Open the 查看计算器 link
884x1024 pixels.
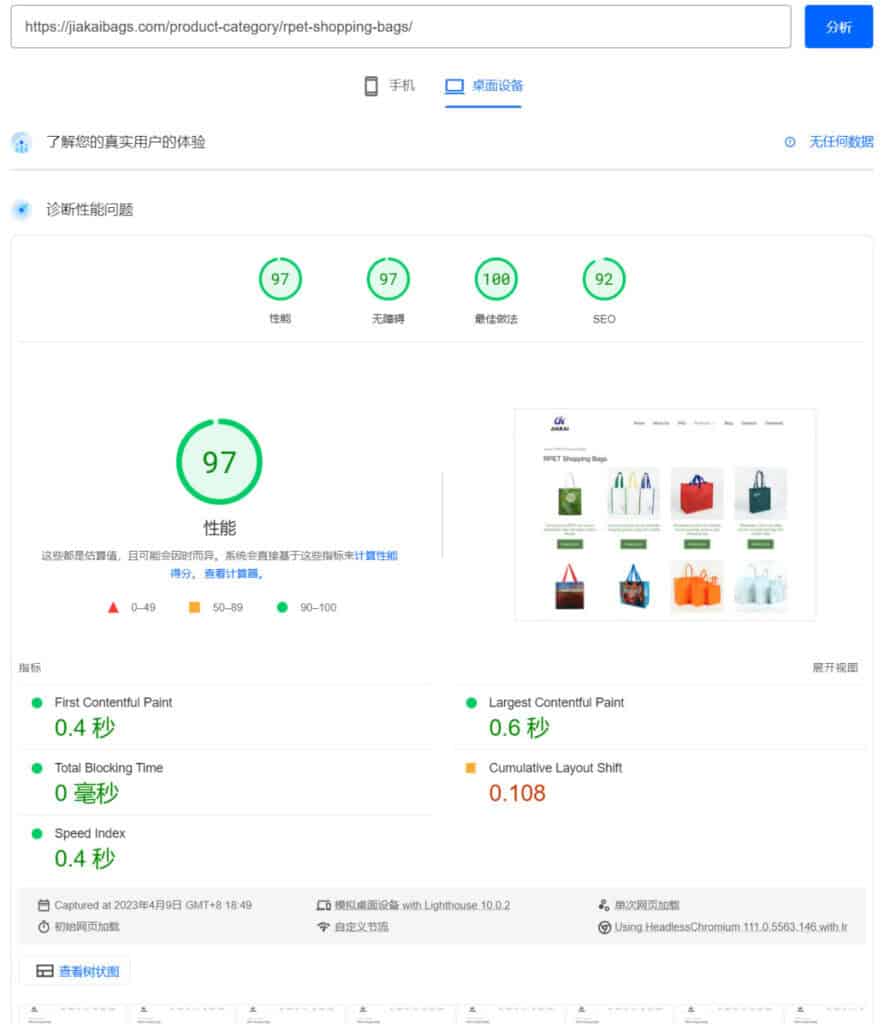click(233, 573)
